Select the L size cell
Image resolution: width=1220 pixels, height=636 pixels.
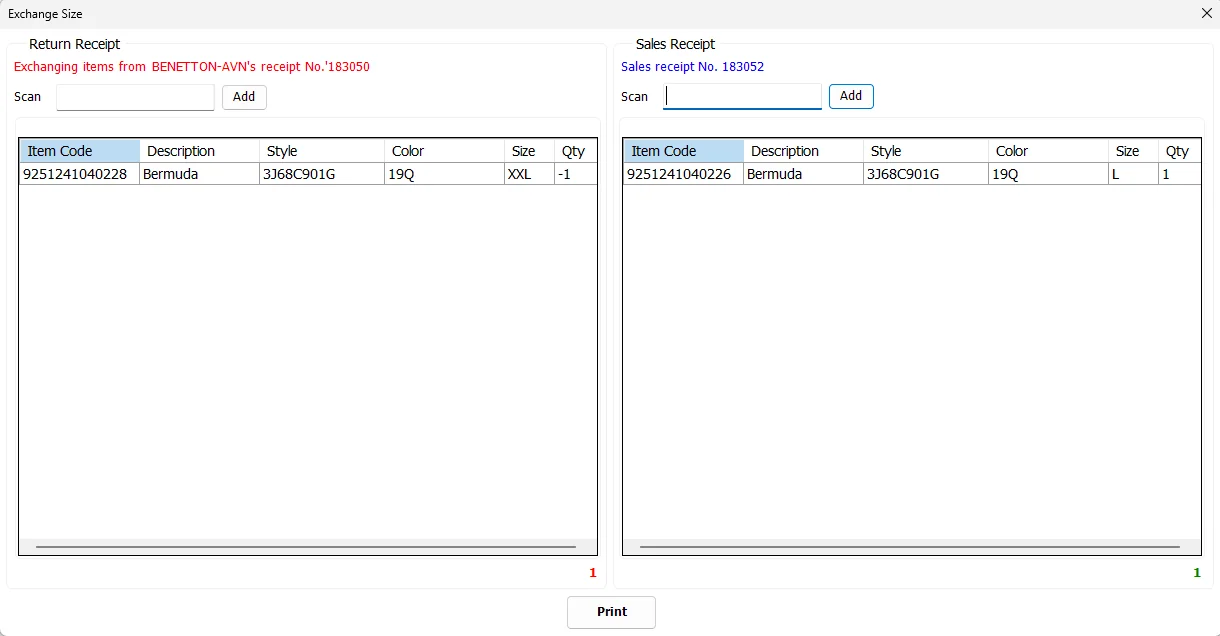point(1133,174)
